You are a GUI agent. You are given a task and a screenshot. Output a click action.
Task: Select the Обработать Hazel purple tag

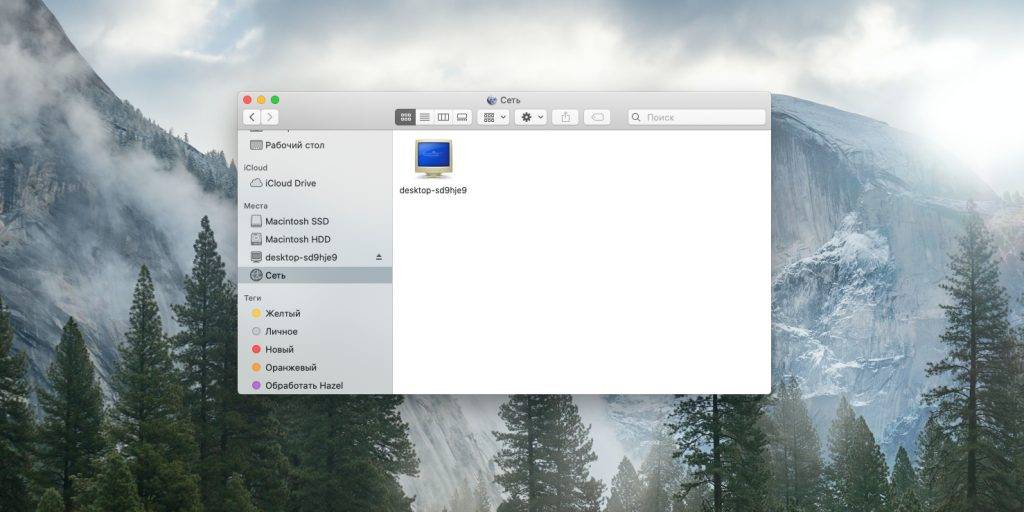[302, 385]
